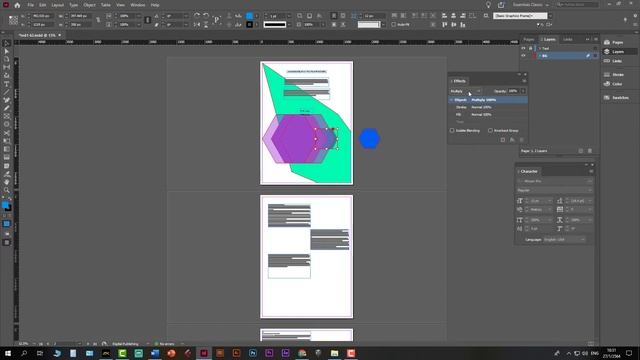Click the Adobe Stock search field
This screenshot has height=360, width=640.
(x=577, y=4)
